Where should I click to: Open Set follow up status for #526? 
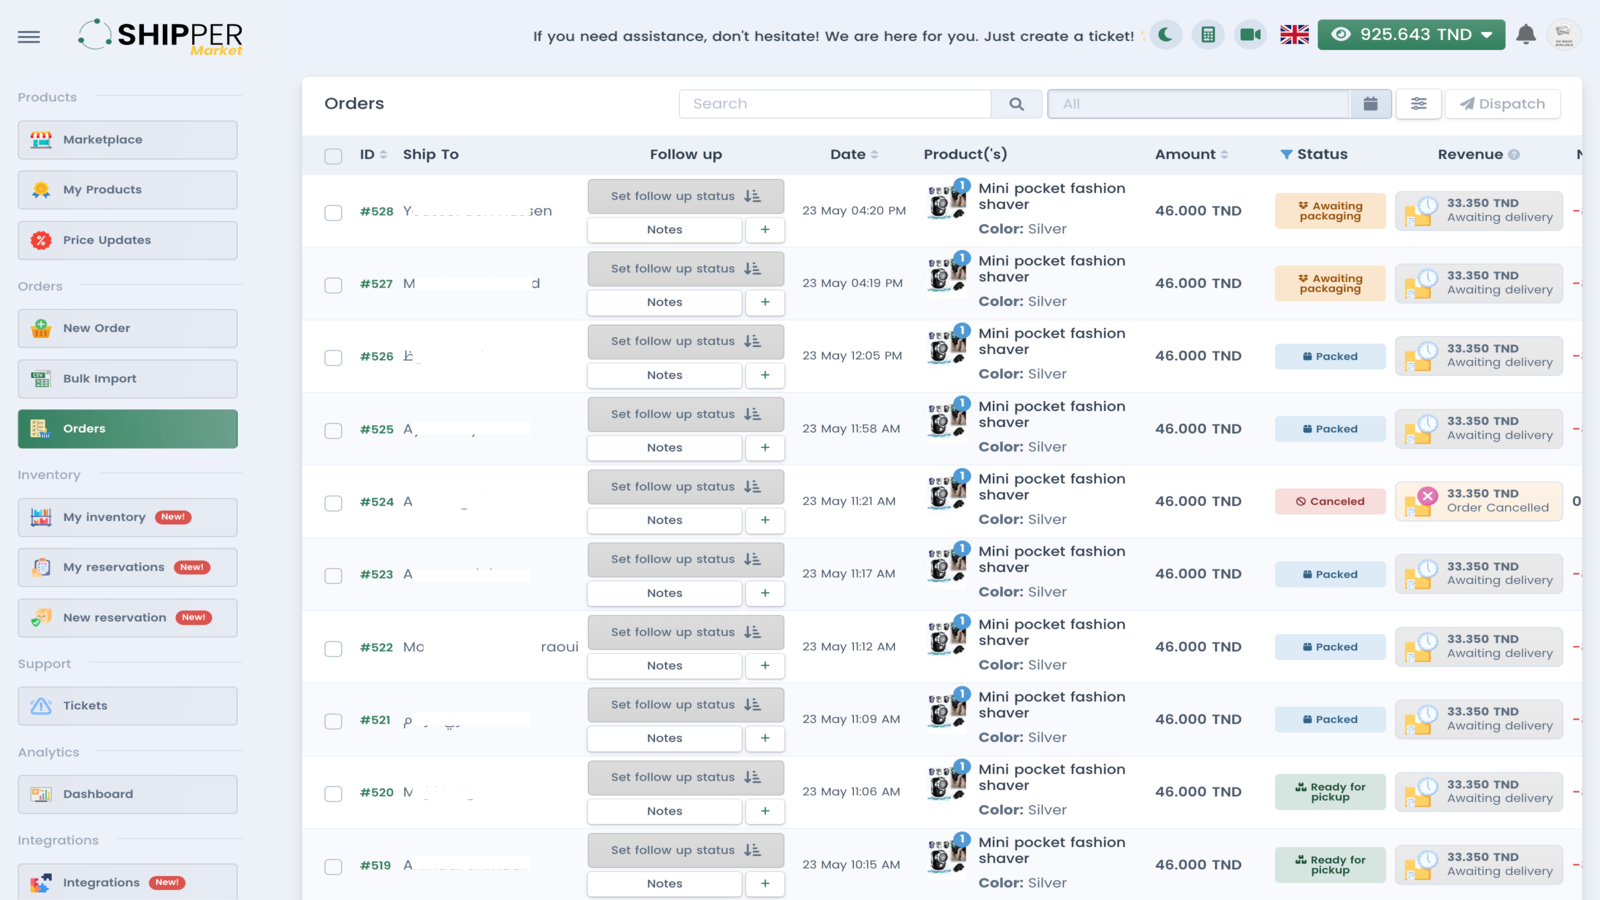686,341
